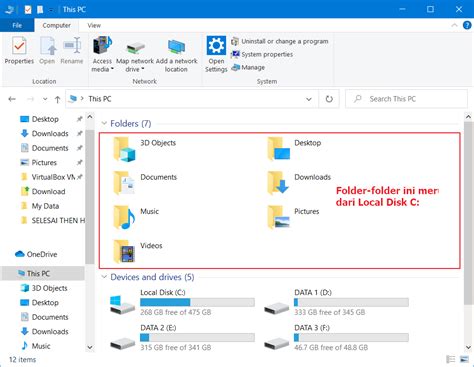Select the 3D Objects folder icon
This screenshot has width=474, height=367.
coord(124,149)
